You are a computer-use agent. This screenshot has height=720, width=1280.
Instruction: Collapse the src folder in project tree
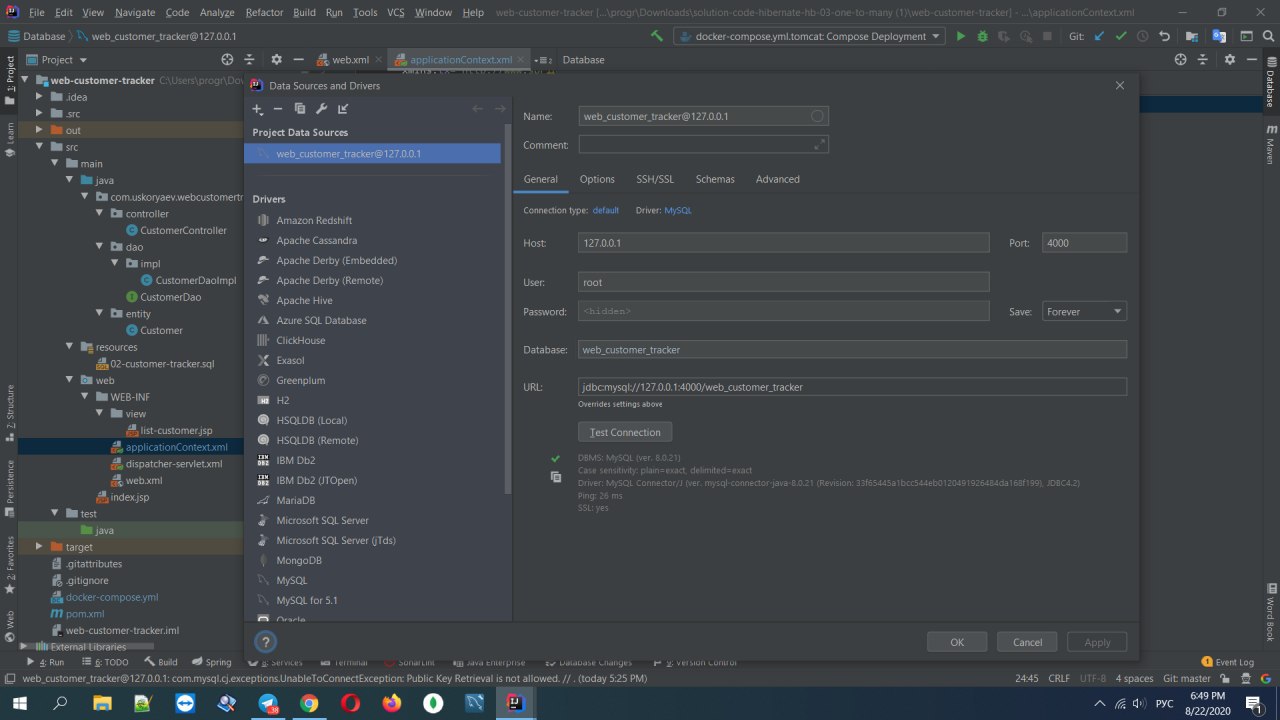pyautogui.click(x=41, y=147)
